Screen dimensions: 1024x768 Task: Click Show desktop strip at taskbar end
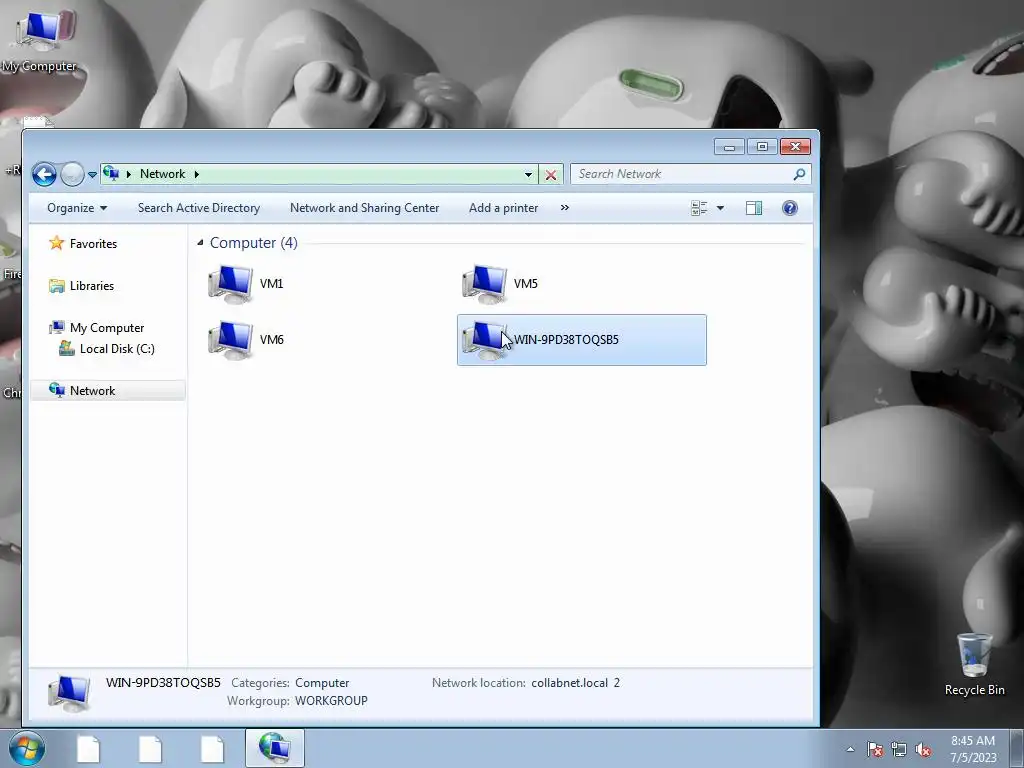point(1017,749)
